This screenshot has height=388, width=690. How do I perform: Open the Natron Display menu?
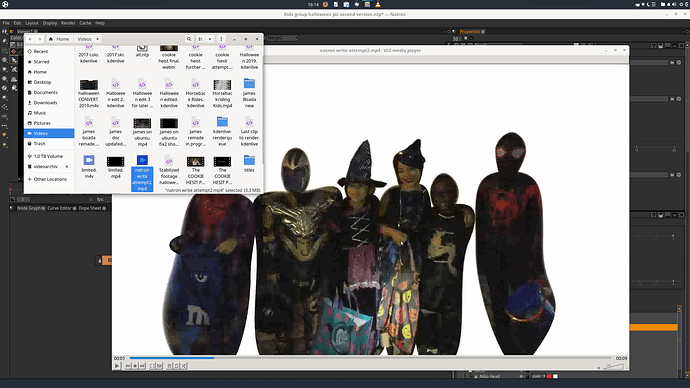(x=50, y=23)
